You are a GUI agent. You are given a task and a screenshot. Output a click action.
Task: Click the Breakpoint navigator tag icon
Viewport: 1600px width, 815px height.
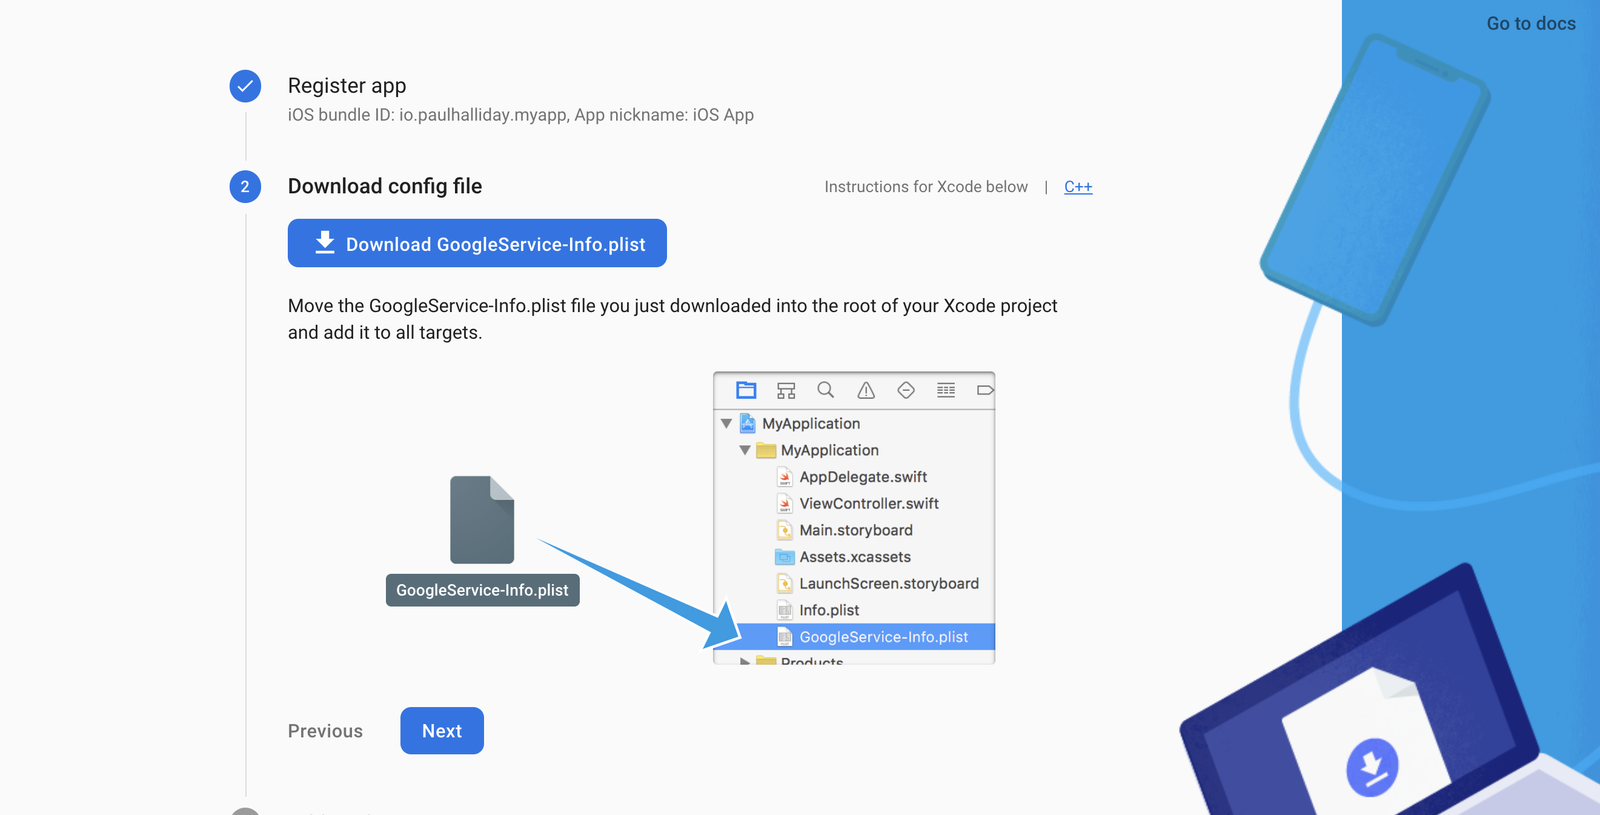985,390
